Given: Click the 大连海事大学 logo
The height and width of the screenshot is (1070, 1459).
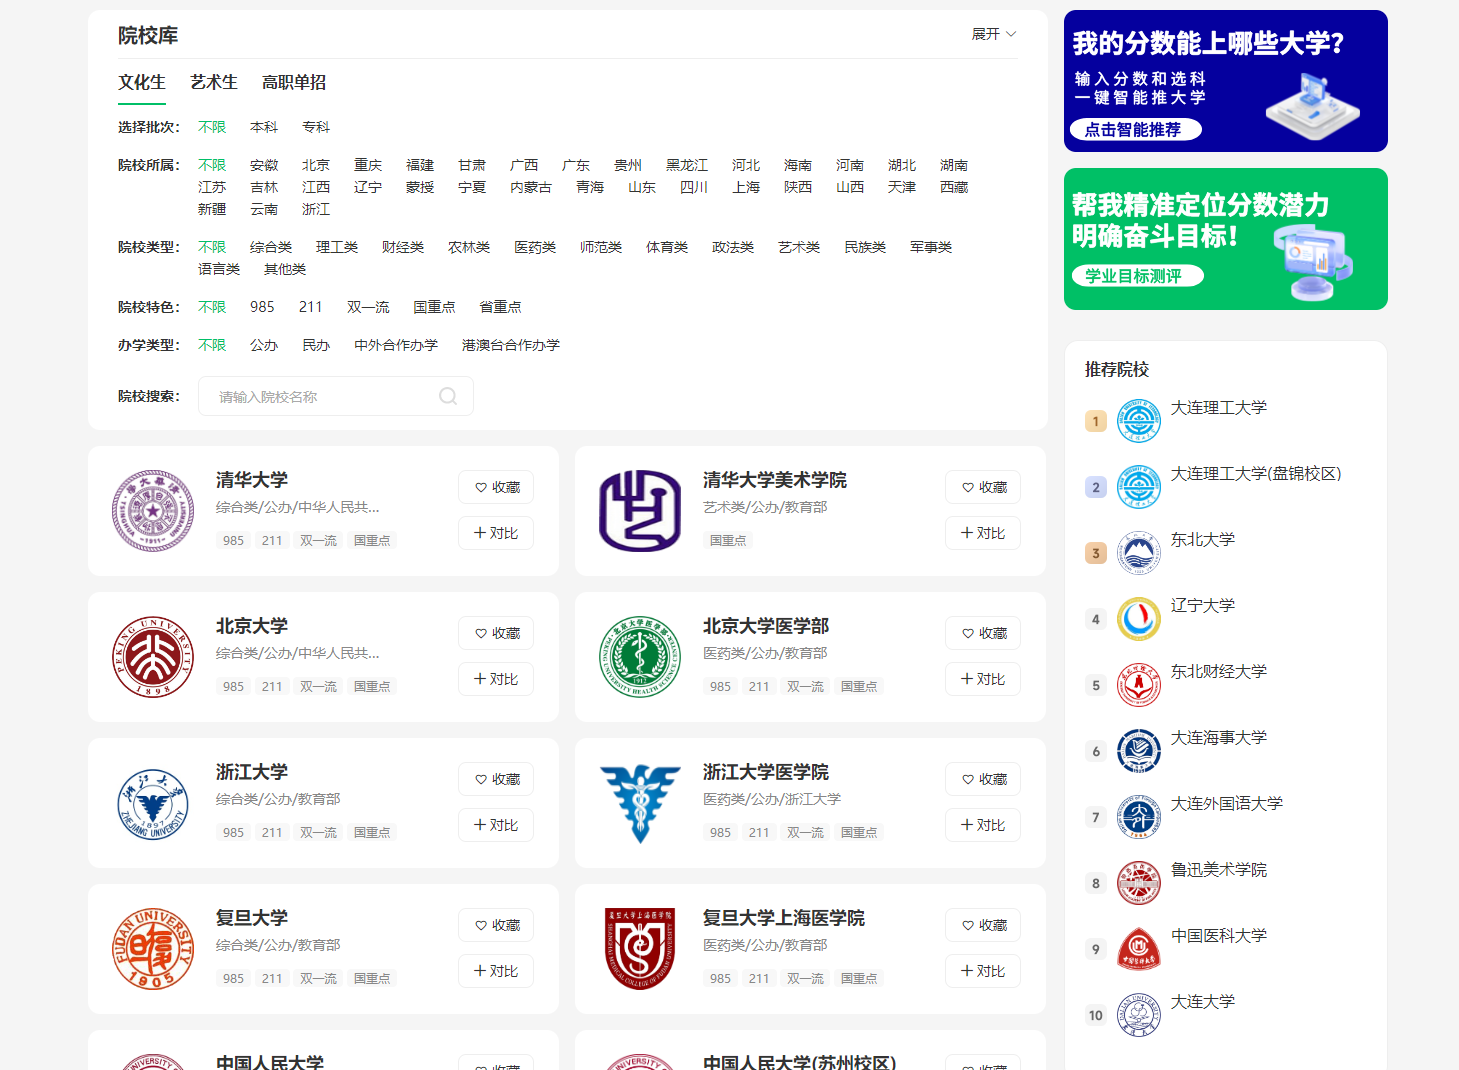Looking at the screenshot, I should [1139, 751].
